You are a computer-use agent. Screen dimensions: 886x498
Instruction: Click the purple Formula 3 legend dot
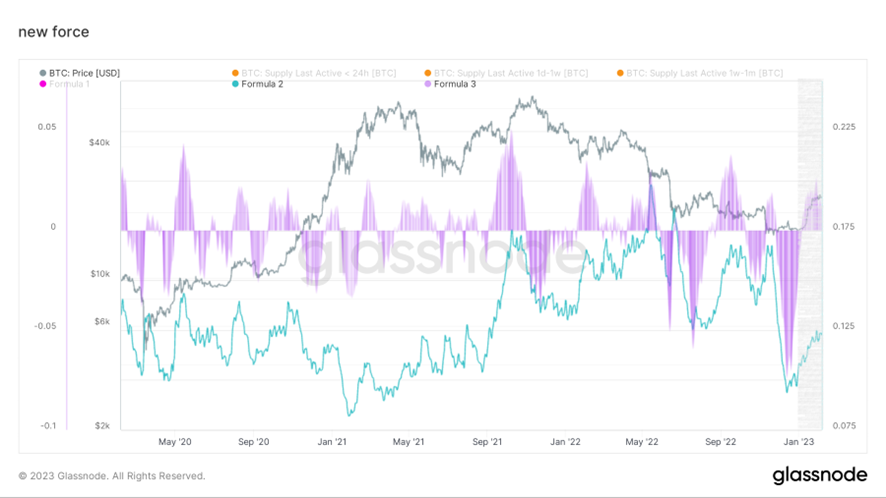click(x=428, y=84)
